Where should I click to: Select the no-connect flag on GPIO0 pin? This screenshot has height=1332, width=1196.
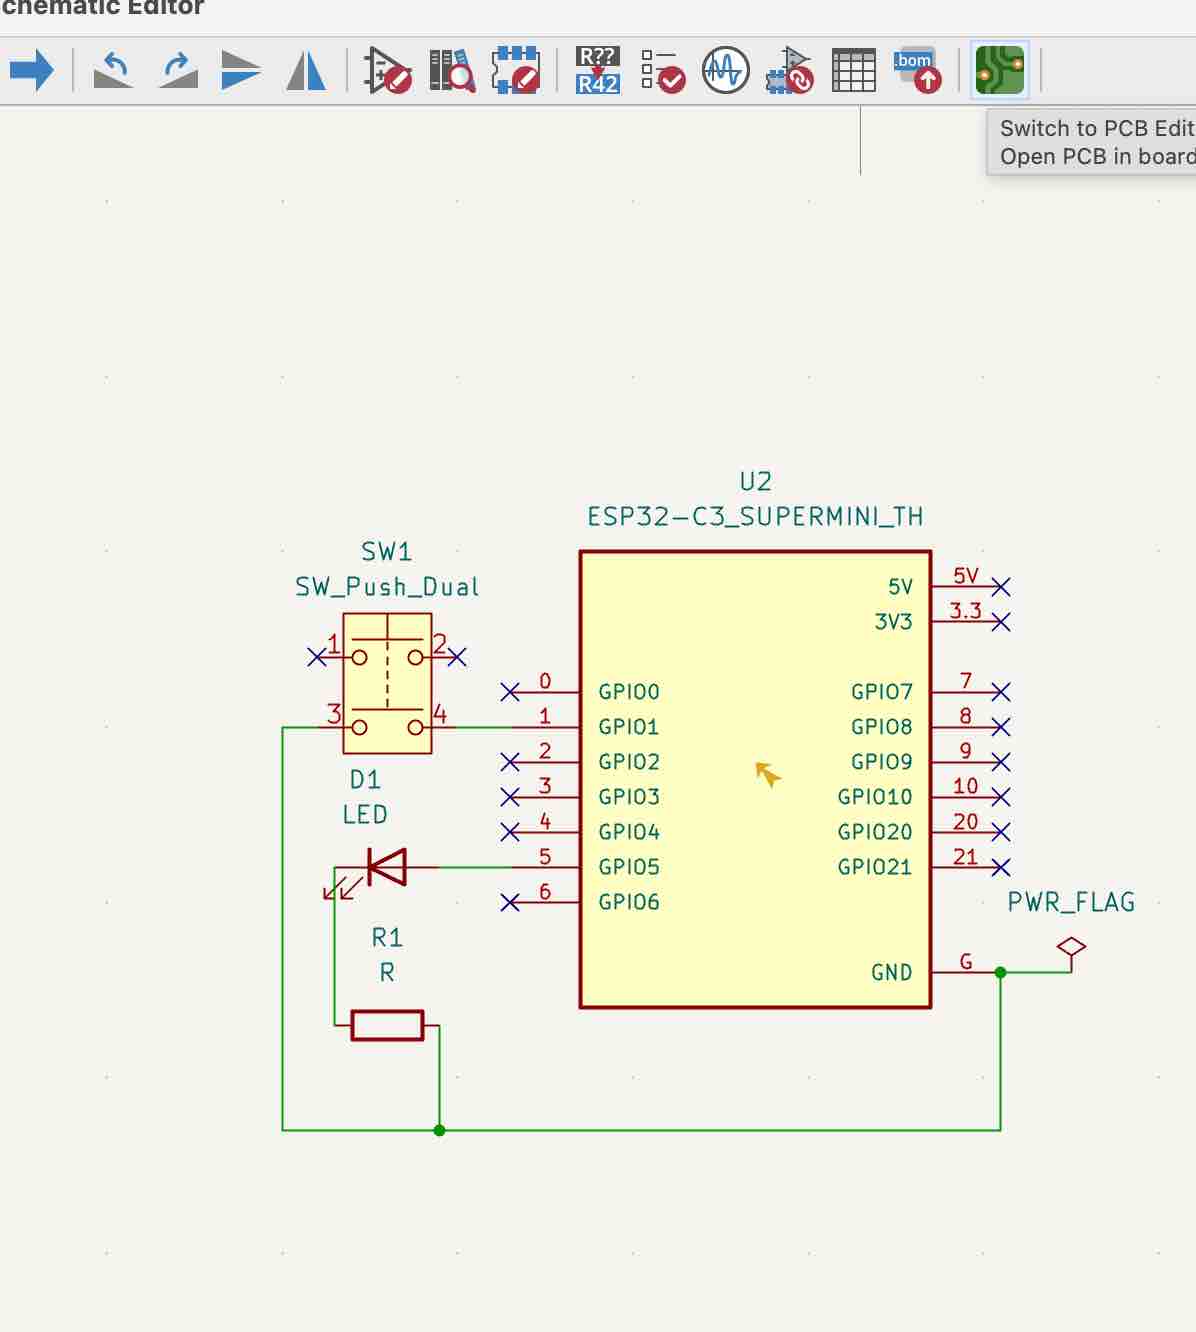(510, 692)
